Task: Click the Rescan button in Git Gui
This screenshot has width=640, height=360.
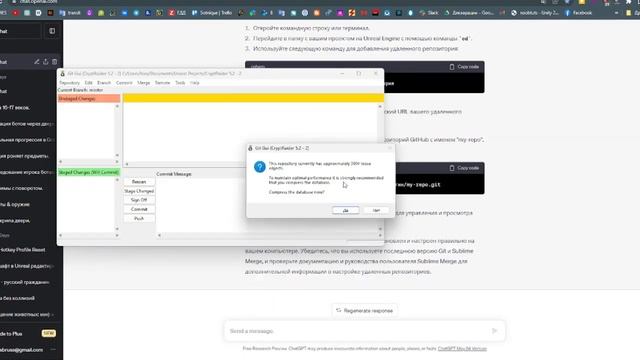Action: point(139,182)
